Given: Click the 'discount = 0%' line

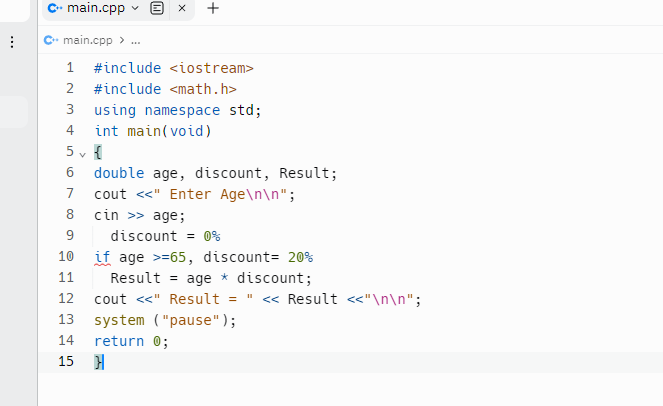Looking at the screenshot, I should [165, 236].
